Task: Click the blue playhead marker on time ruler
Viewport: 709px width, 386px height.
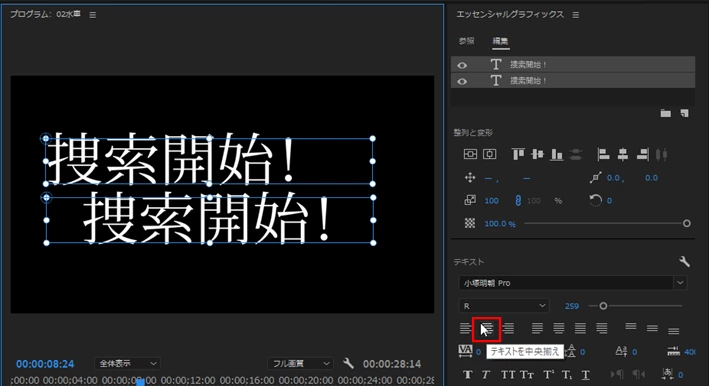Action: tap(141, 382)
